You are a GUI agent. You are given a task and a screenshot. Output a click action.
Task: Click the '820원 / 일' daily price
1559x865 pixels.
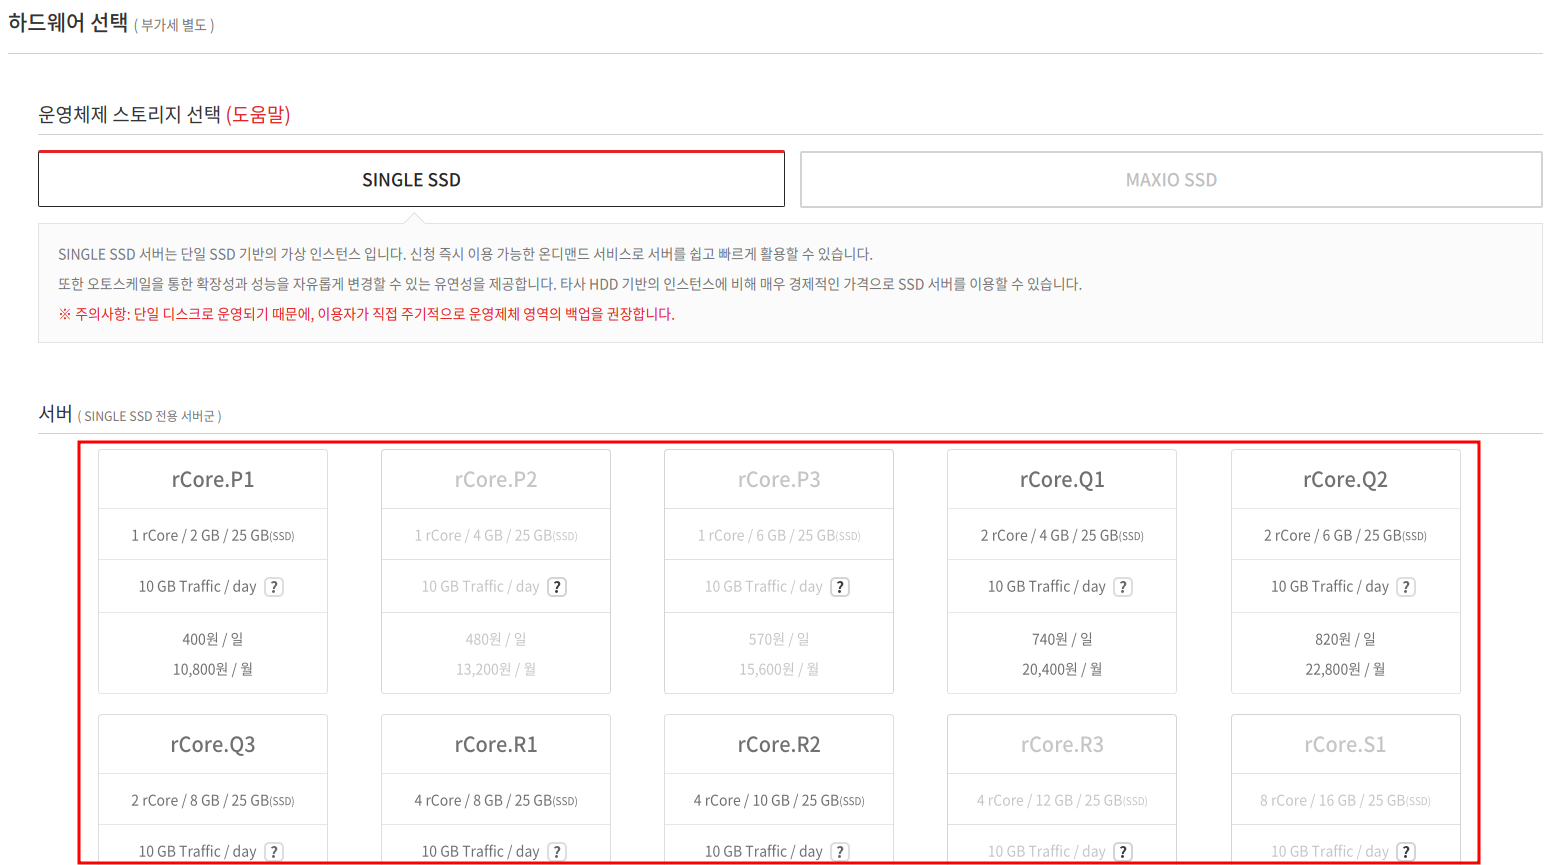[x=1345, y=639]
